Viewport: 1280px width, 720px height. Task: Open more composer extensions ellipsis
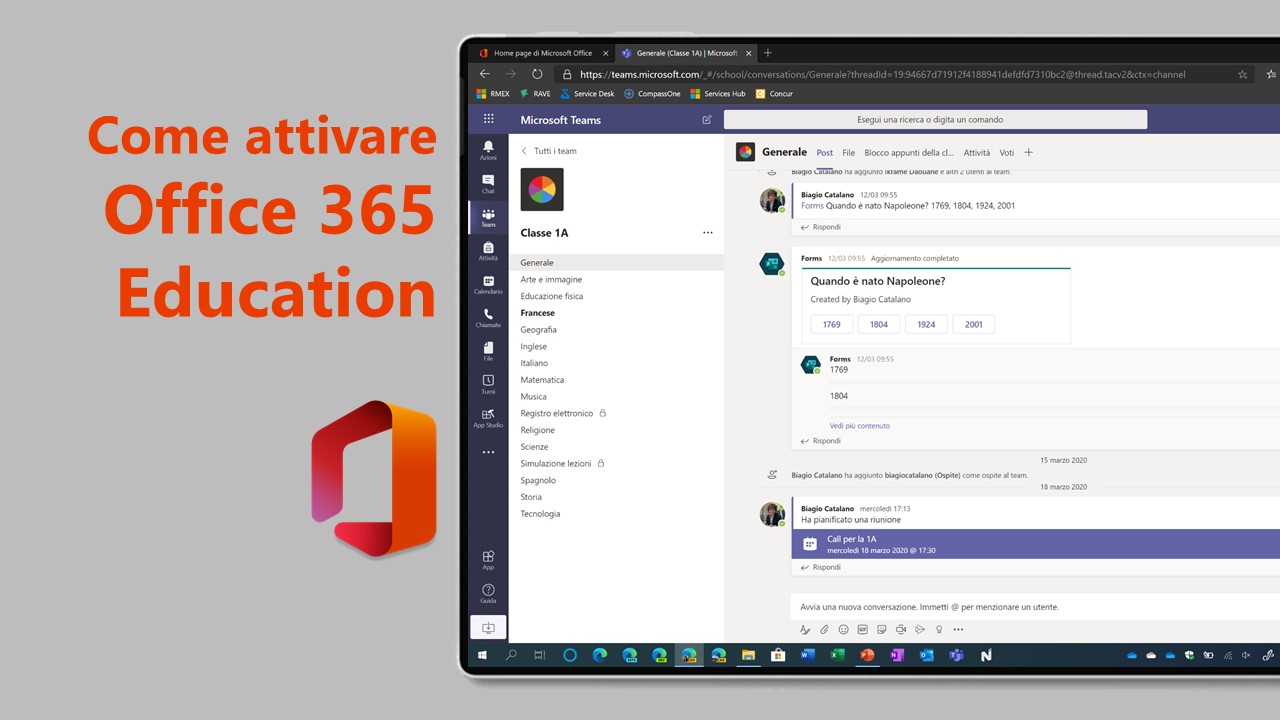click(958, 630)
